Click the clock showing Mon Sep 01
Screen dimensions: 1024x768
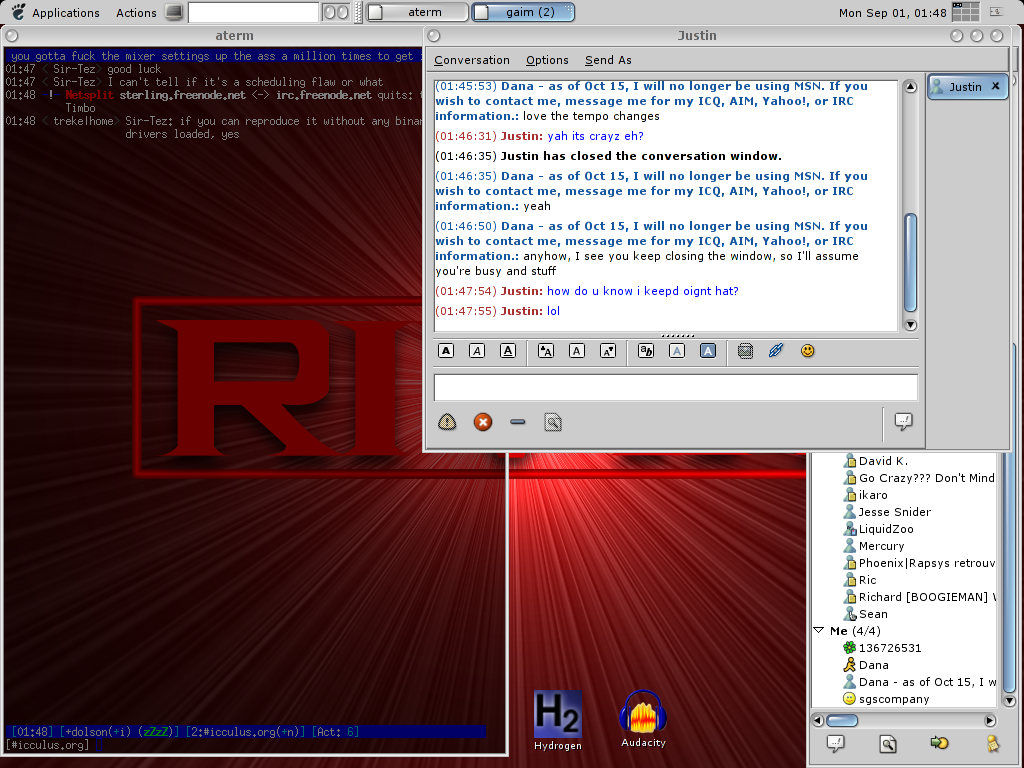pos(892,12)
